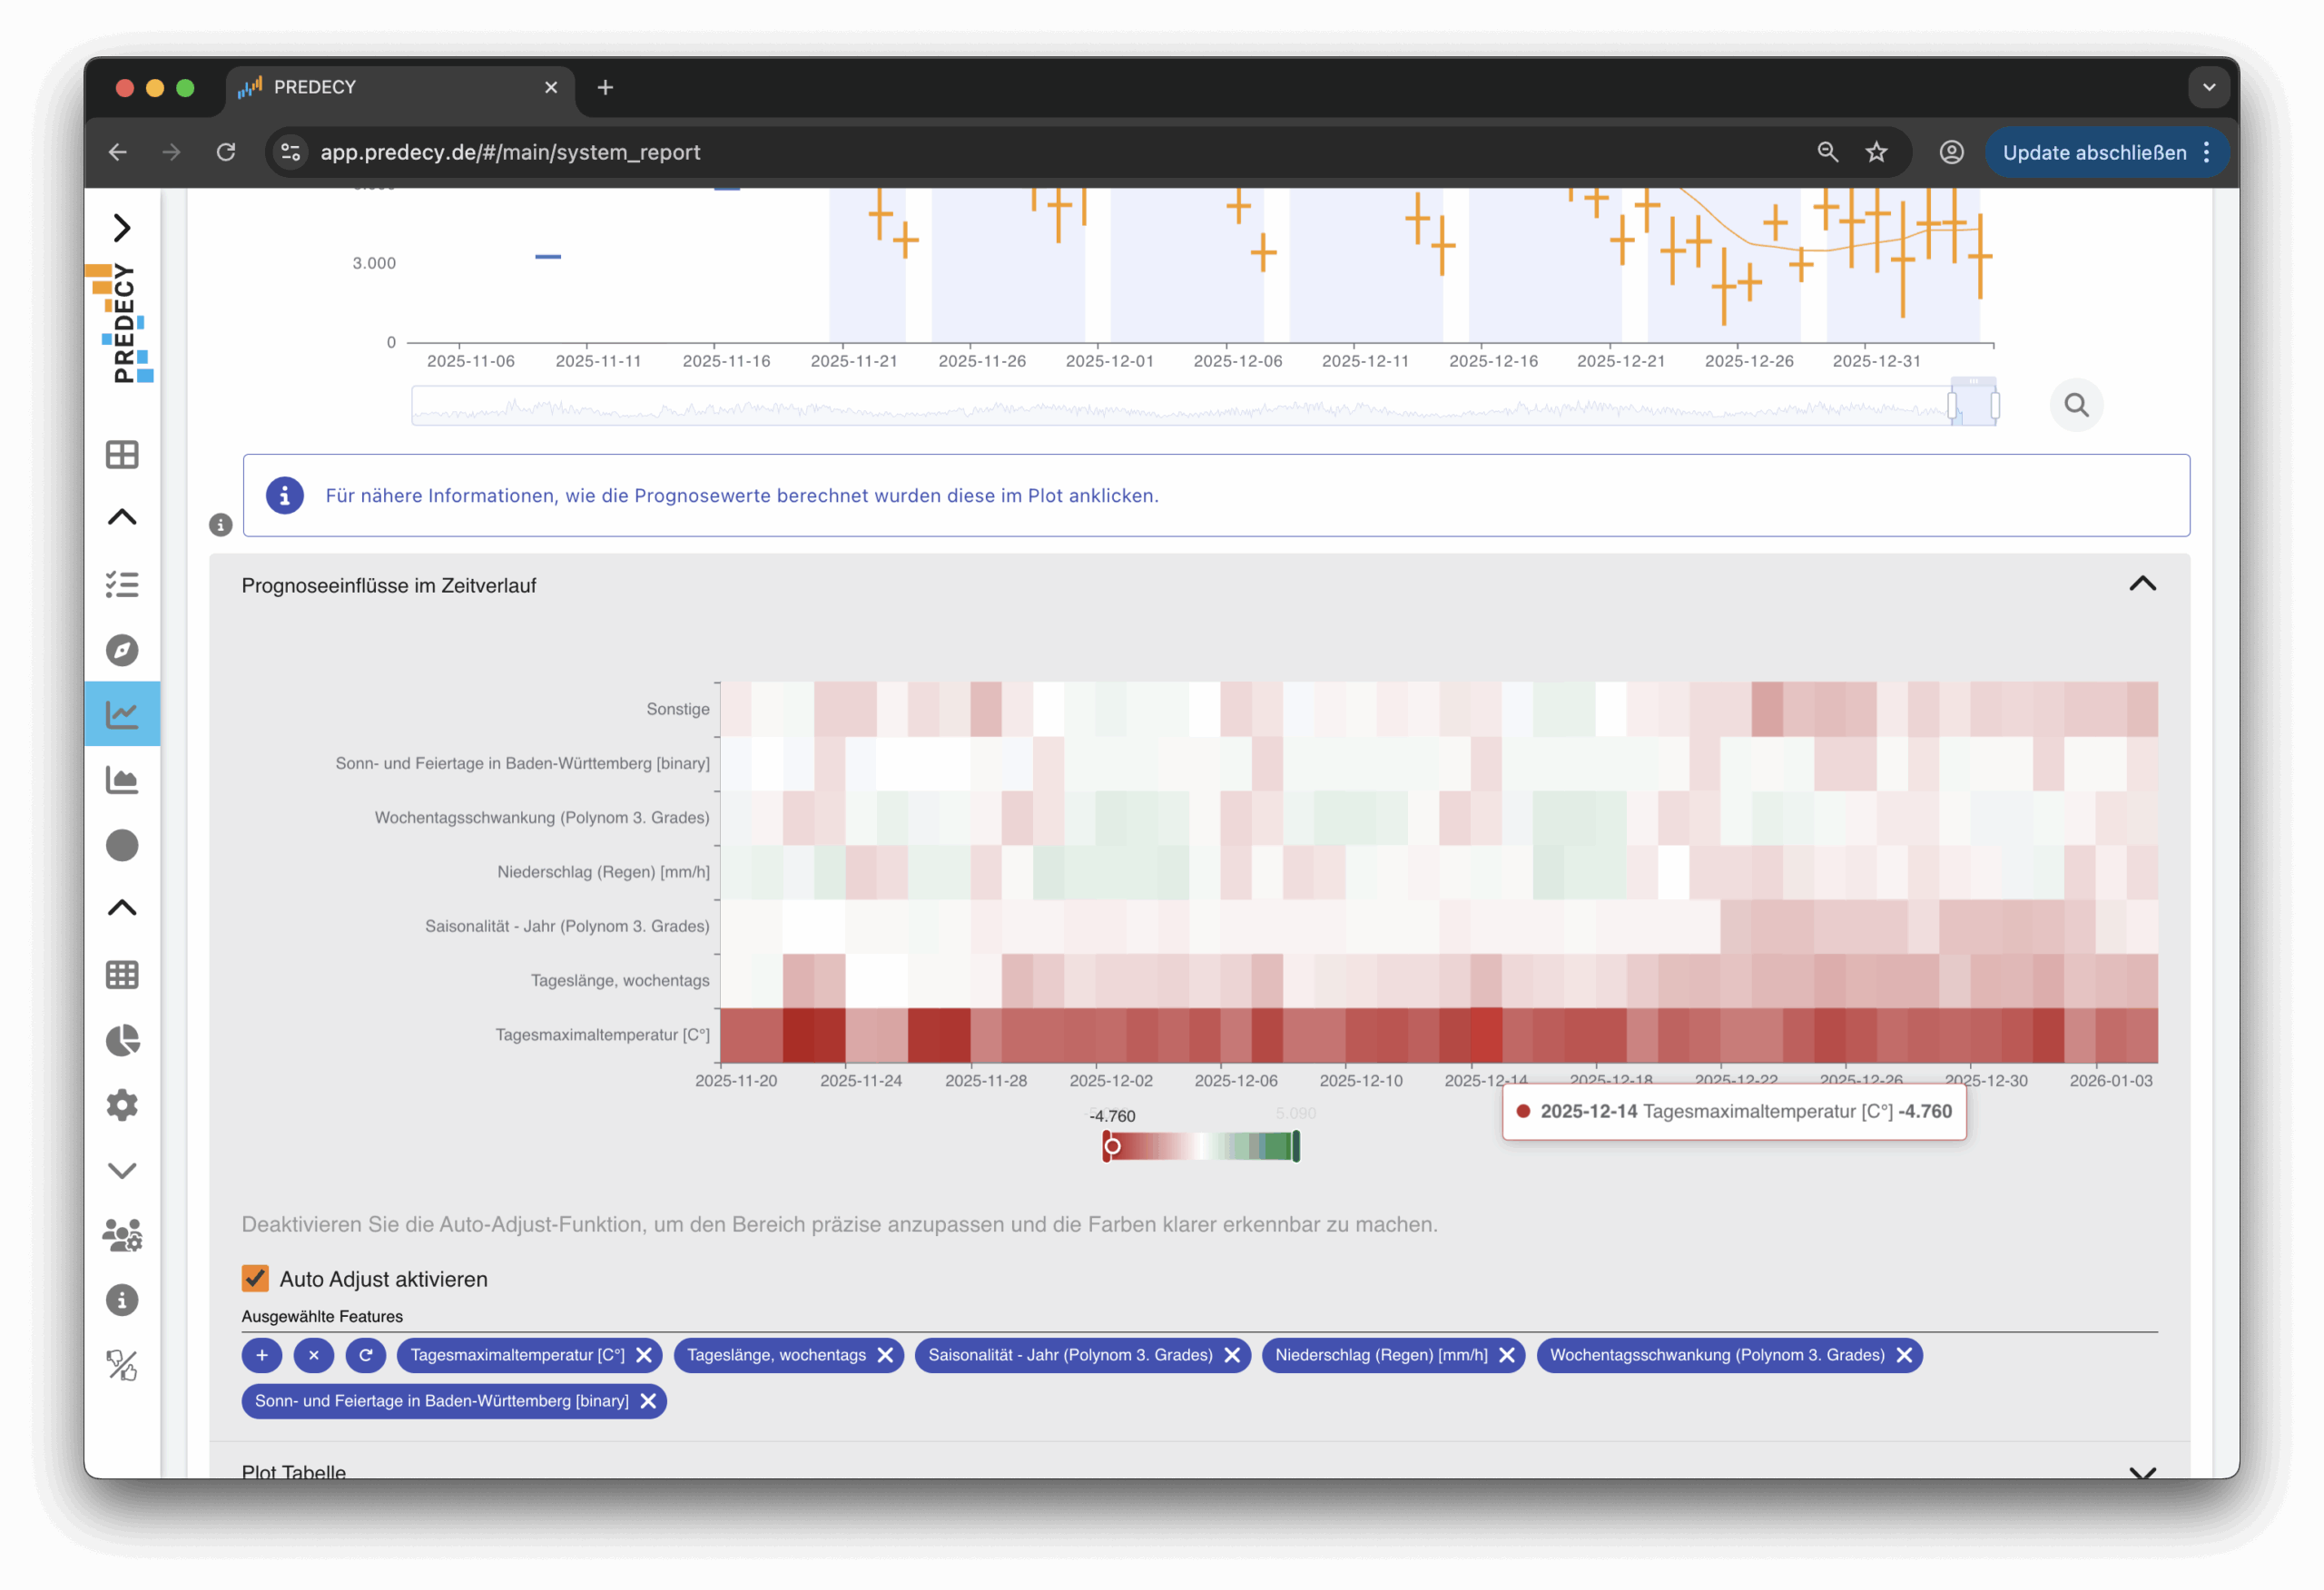Expand the sidebar with top arrow
This screenshot has width=2324, height=1590.
click(122, 228)
